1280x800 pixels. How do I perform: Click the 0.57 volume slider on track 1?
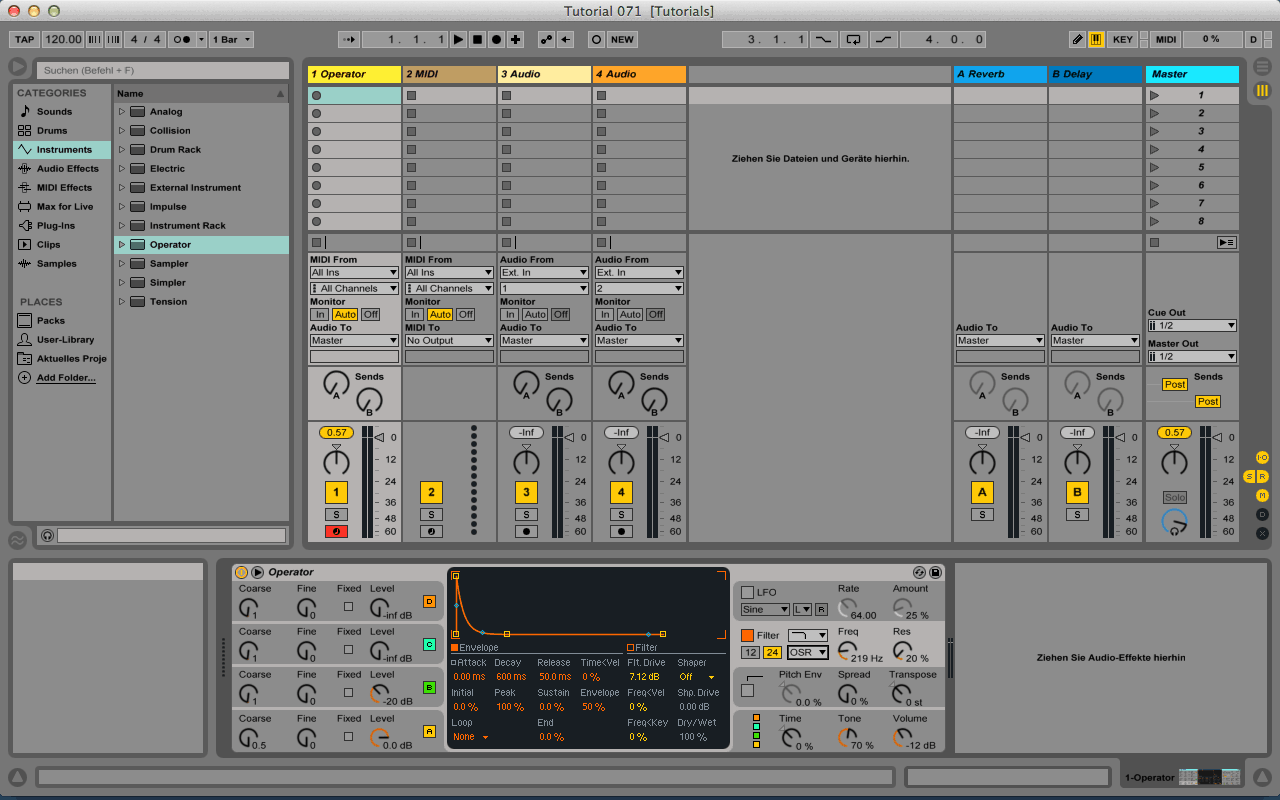(337, 432)
